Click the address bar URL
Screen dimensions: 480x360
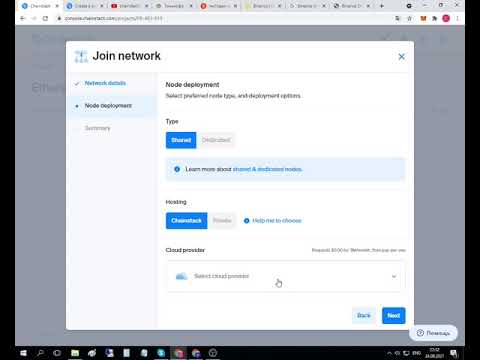point(114,18)
